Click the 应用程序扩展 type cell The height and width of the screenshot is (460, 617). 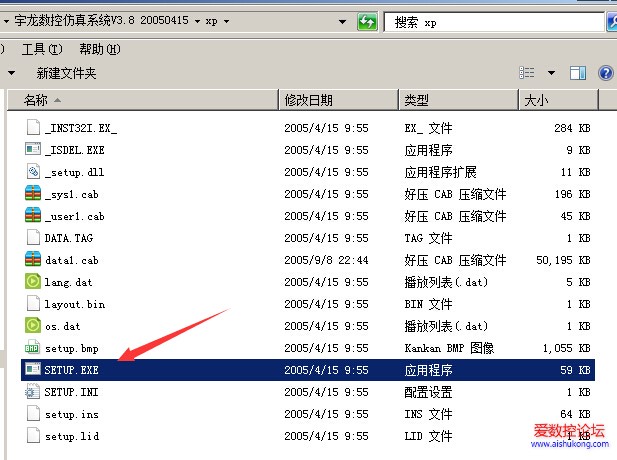(440, 172)
